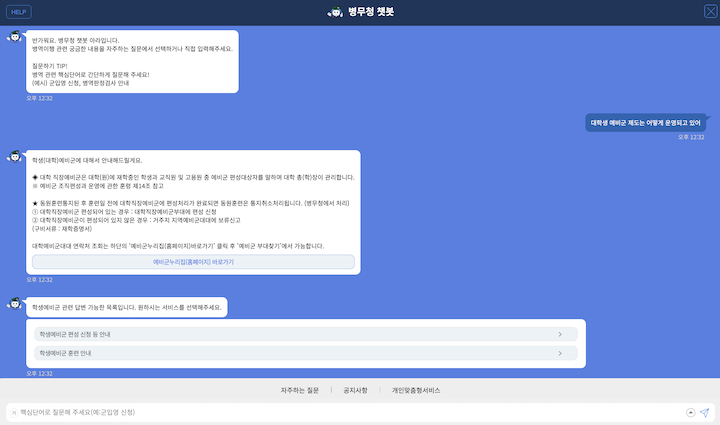Click the text '(구비서류 : 재학증명서)'
Image resolution: width=720 pixels, height=425 pixels.
click(x=62, y=229)
